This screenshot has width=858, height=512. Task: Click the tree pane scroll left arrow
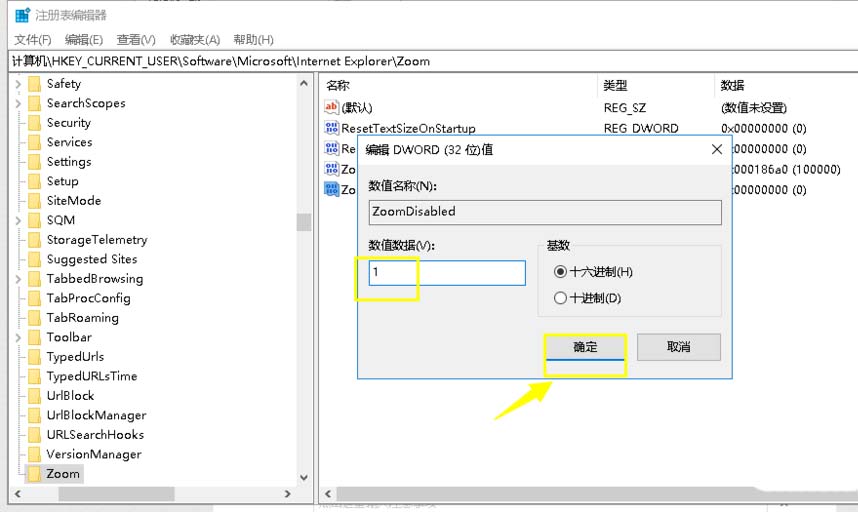pyautogui.click(x=18, y=493)
